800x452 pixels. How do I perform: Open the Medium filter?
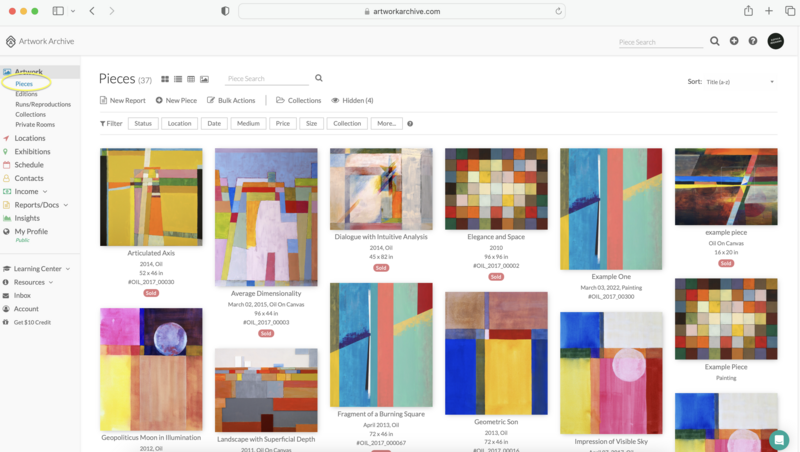click(x=248, y=123)
